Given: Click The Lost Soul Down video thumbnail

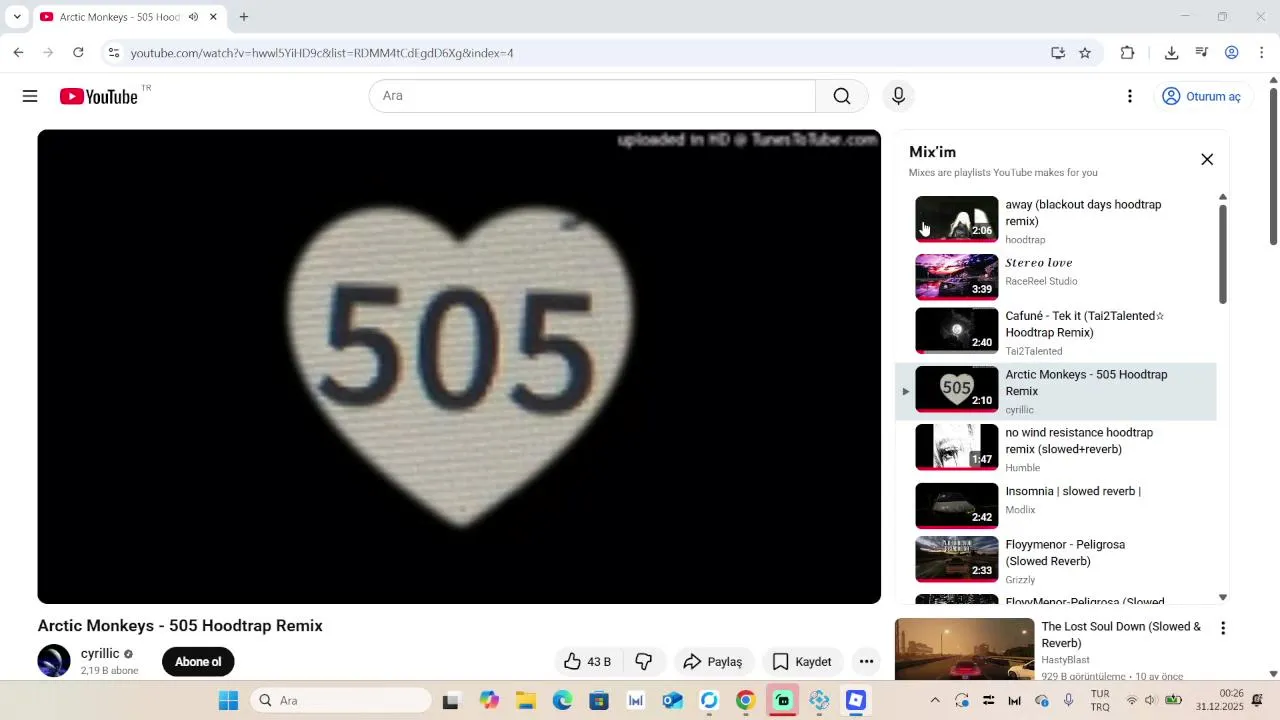Looking at the screenshot, I should tap(964, 649).
